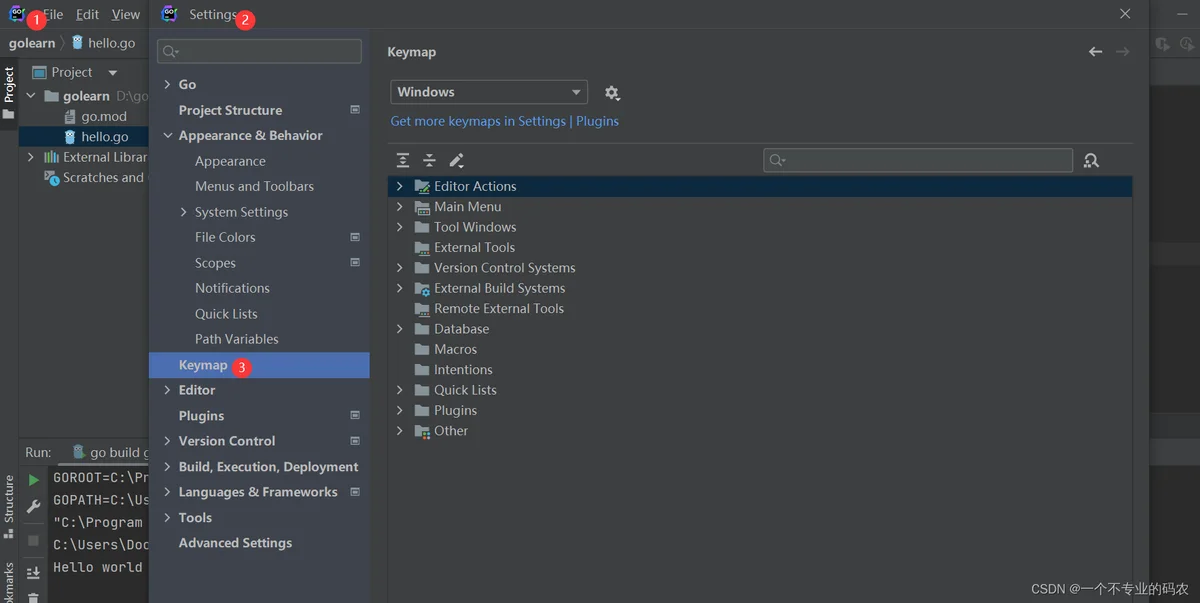Screen dimensions: 1200x603
Task: Open keymap gear options icon
Action: pos(612,93)
